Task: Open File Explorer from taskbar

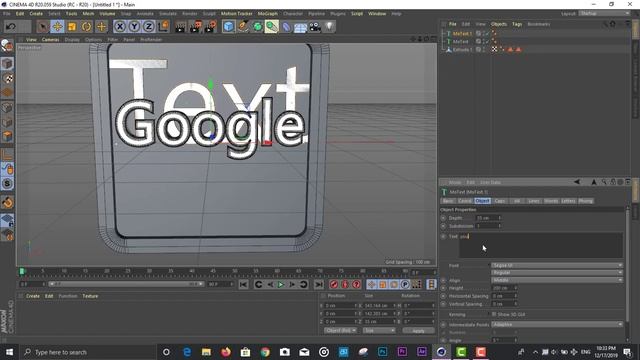Action: click(x=206, y=352)
